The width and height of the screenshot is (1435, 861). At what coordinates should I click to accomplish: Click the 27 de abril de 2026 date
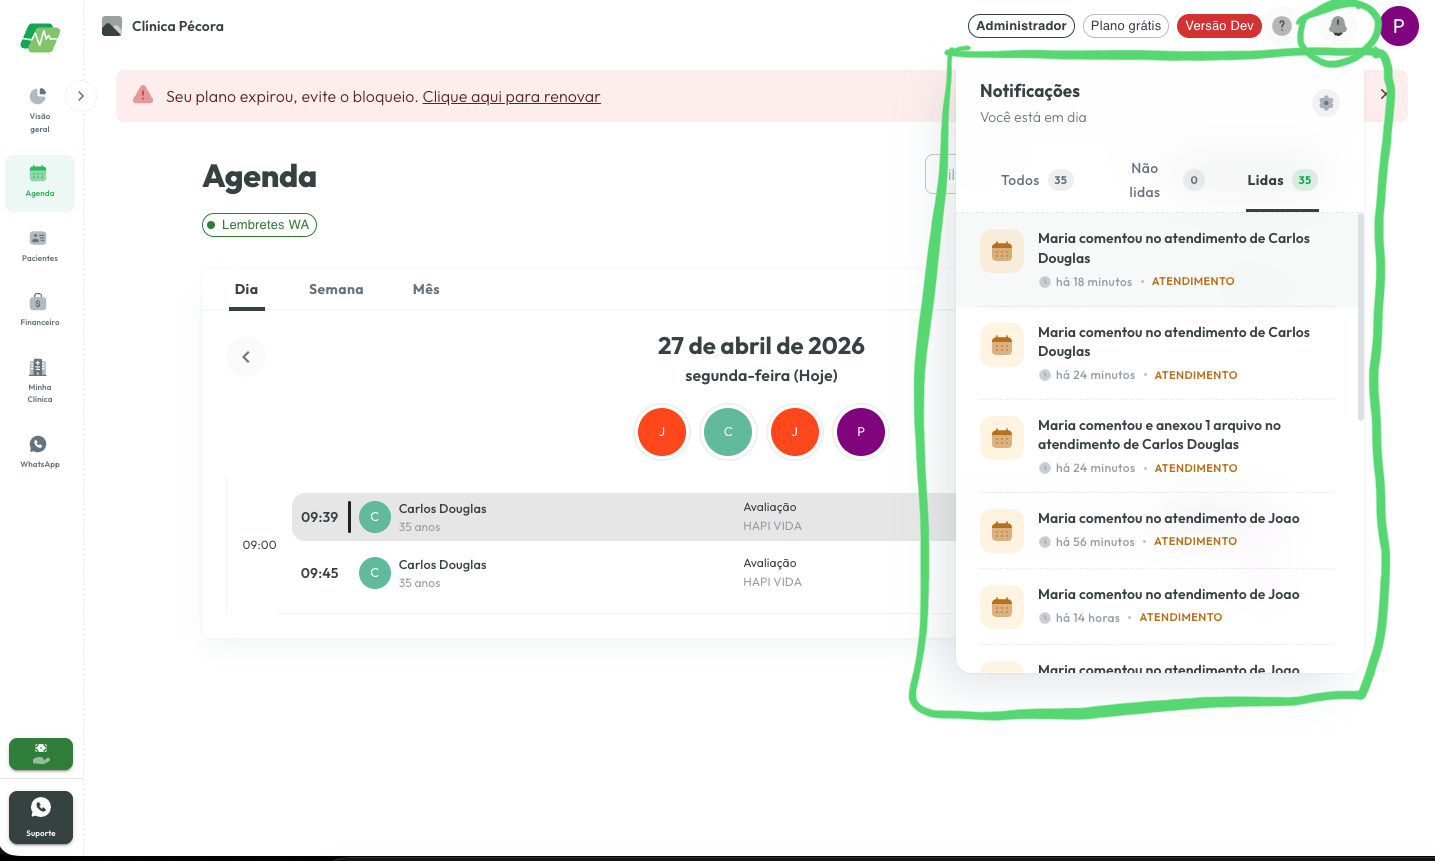pyautogui.click(x=761, y=346)
